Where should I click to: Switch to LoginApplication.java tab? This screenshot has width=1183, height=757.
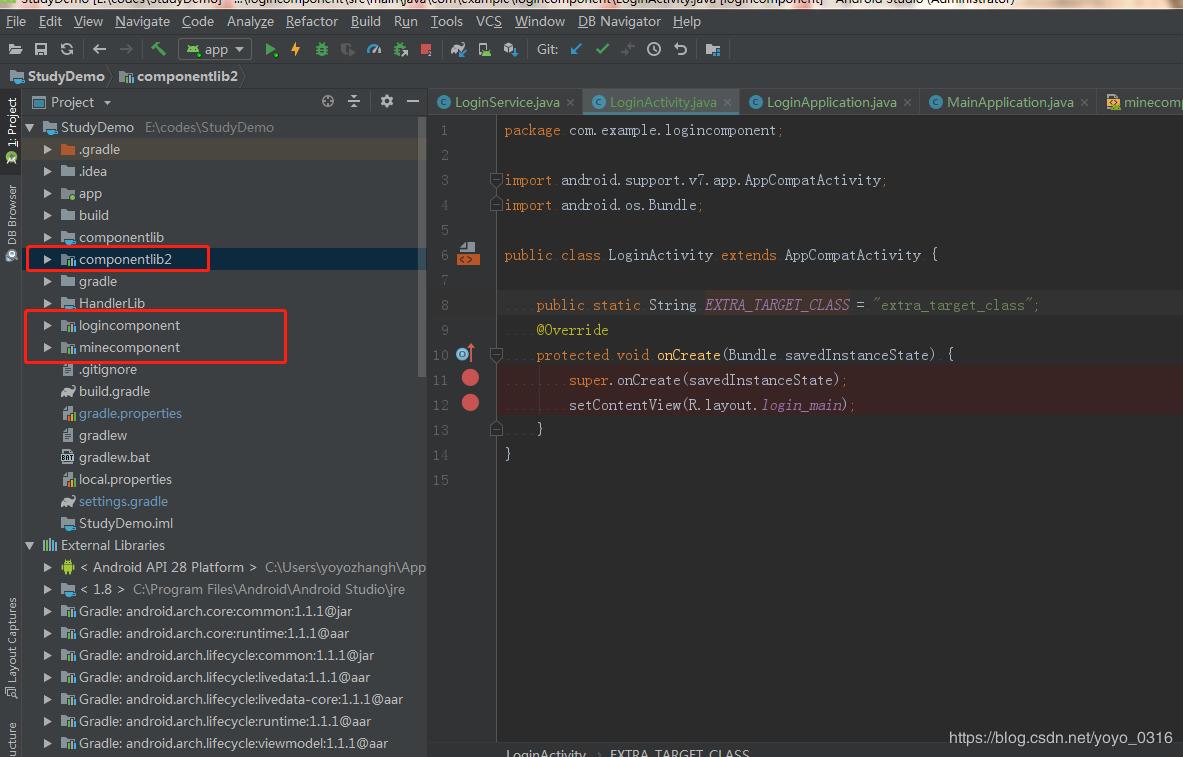(x=831, y=103)
